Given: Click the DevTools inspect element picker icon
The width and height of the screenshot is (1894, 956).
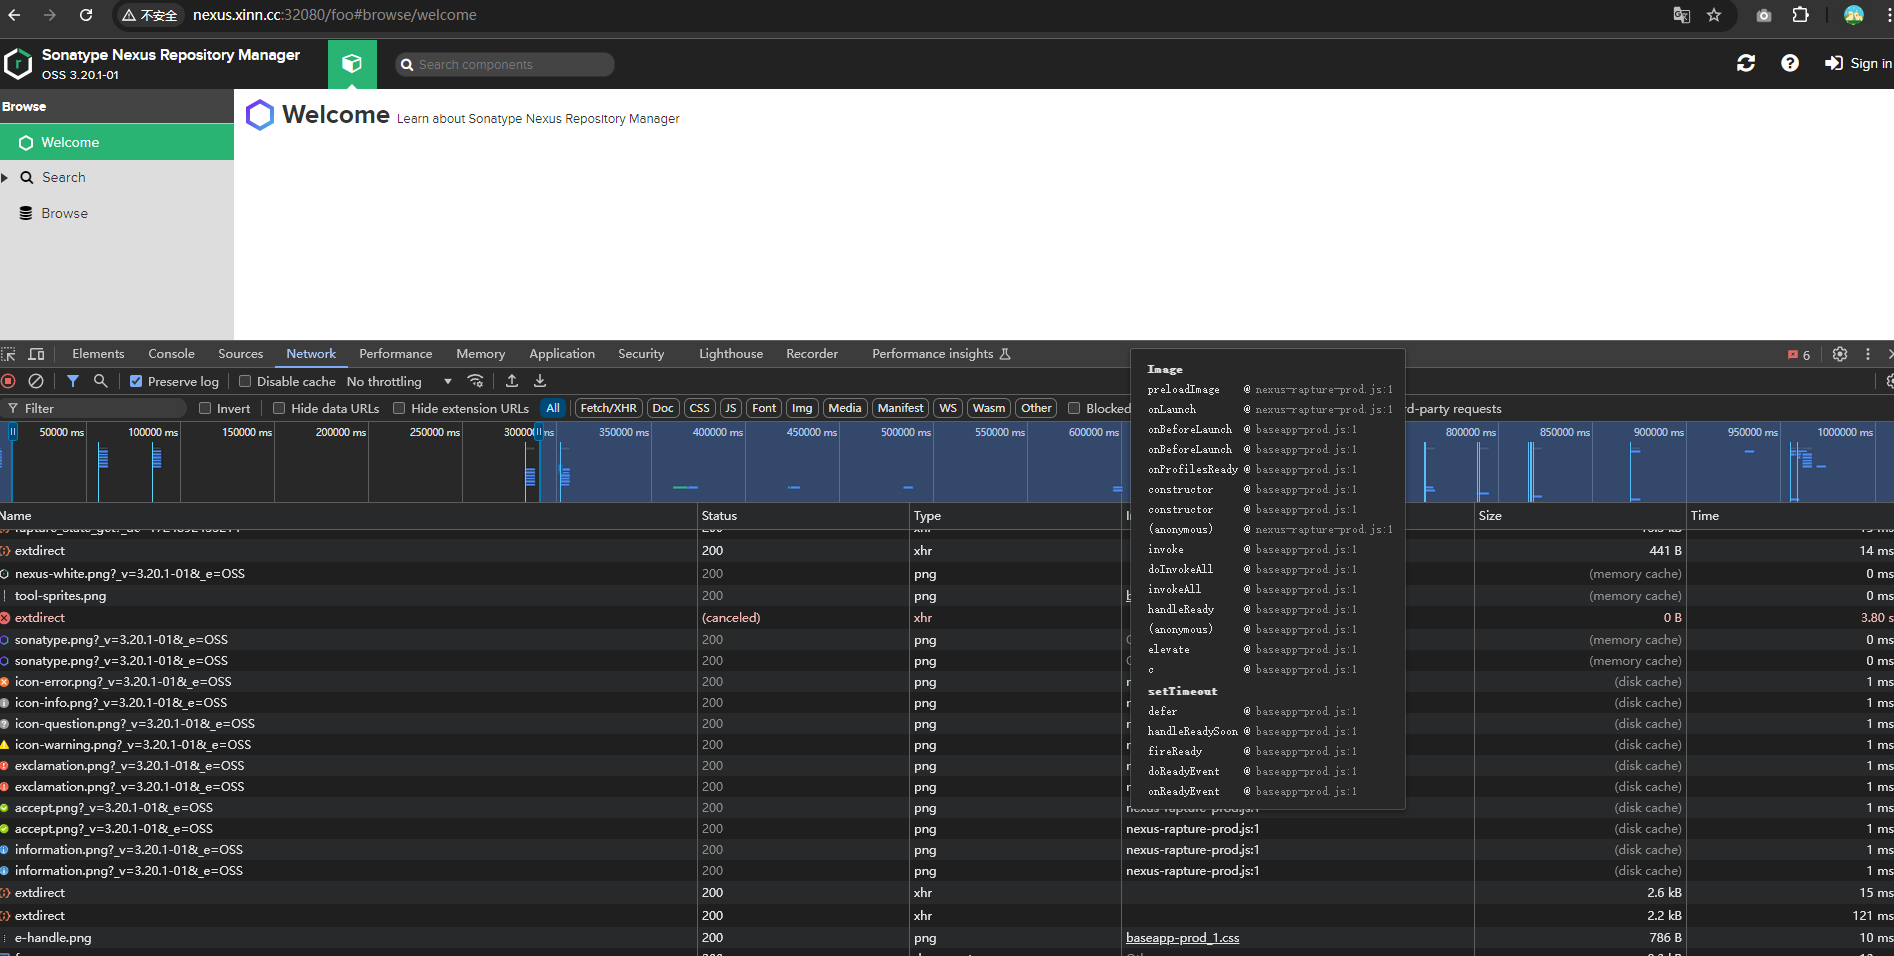Looking at the screenshot, I should tap(9, 354).
